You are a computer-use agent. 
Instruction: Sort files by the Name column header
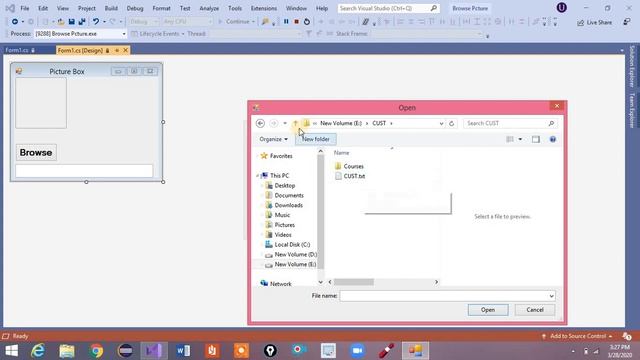pyautogui.click(x=342, y=153)
